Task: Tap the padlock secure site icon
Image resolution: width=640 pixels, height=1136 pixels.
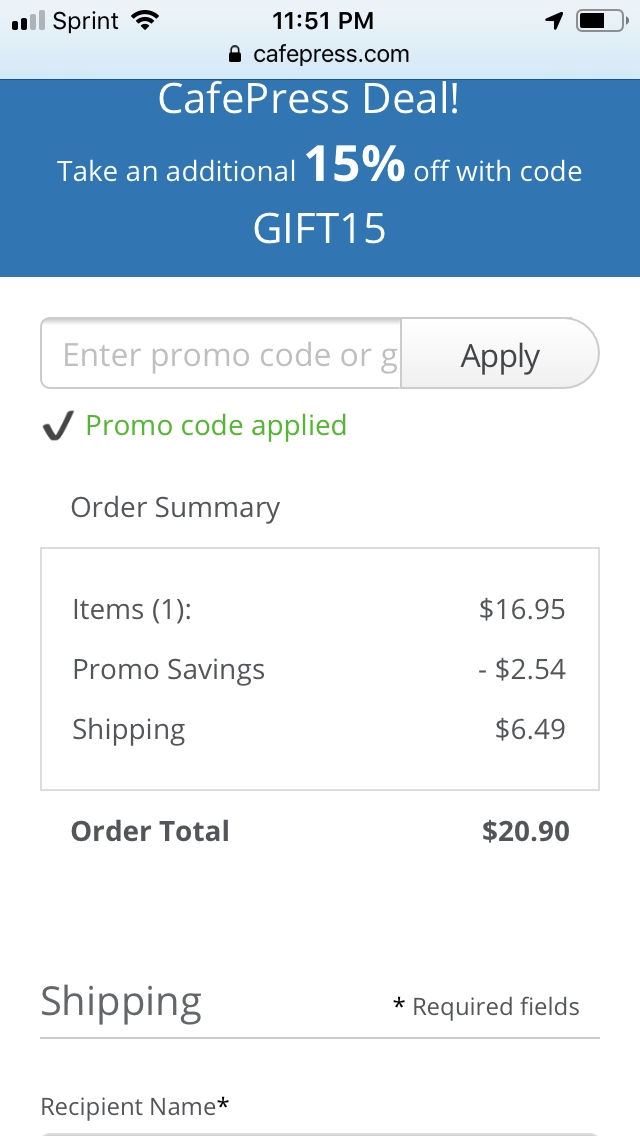Action: [x=236, y=54]
